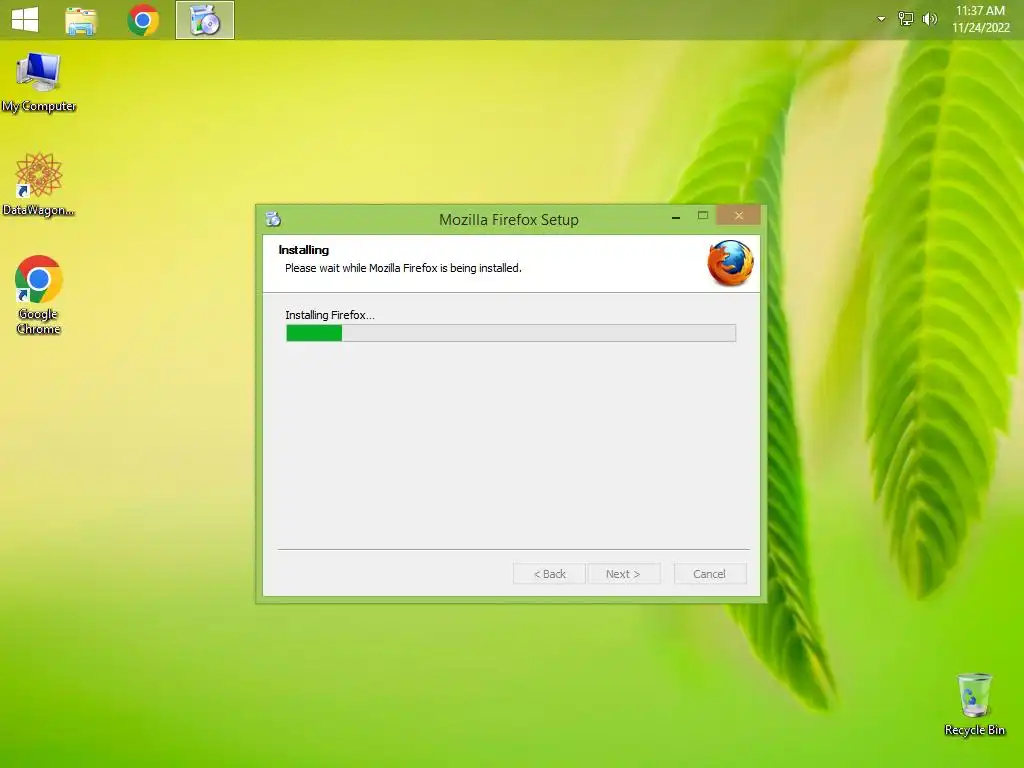Select the DataWagon desktop shortcut
The width and height of the screenshot is (1024, 768).
tap(39, 185)
